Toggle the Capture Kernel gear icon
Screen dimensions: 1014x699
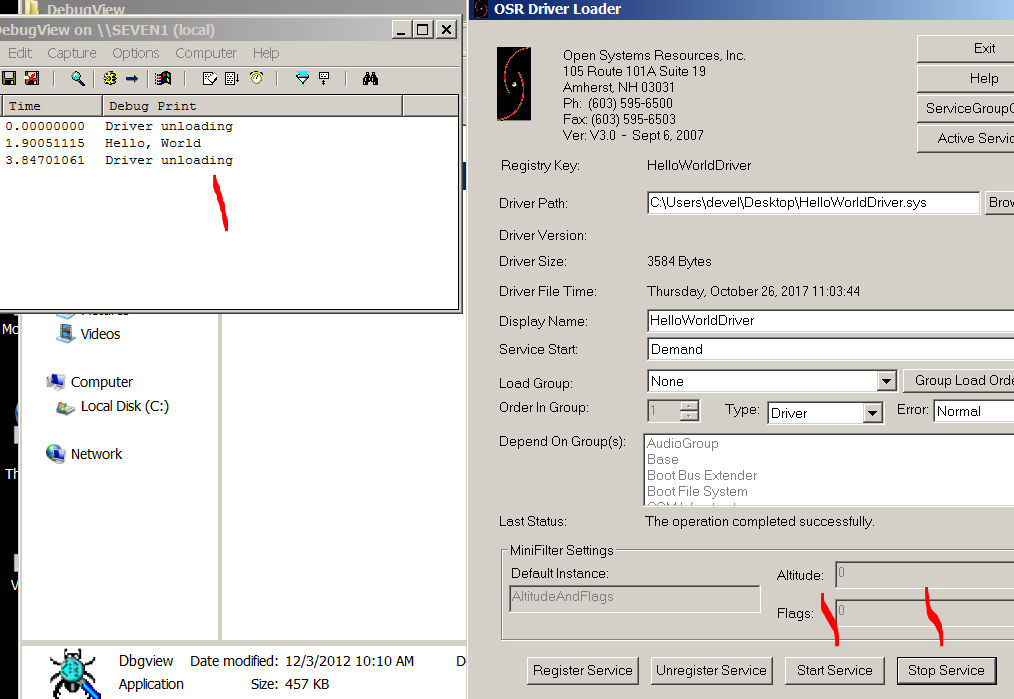tap(110, 78)
